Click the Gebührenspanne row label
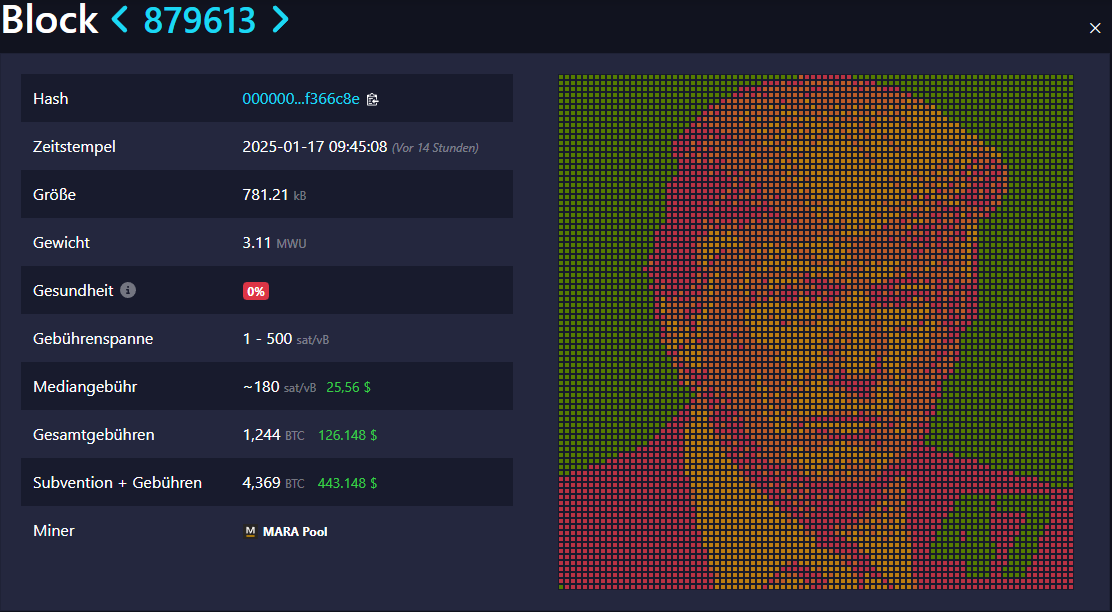The width and height of the screenshot is (1112, 612). [x=93, y=339]
